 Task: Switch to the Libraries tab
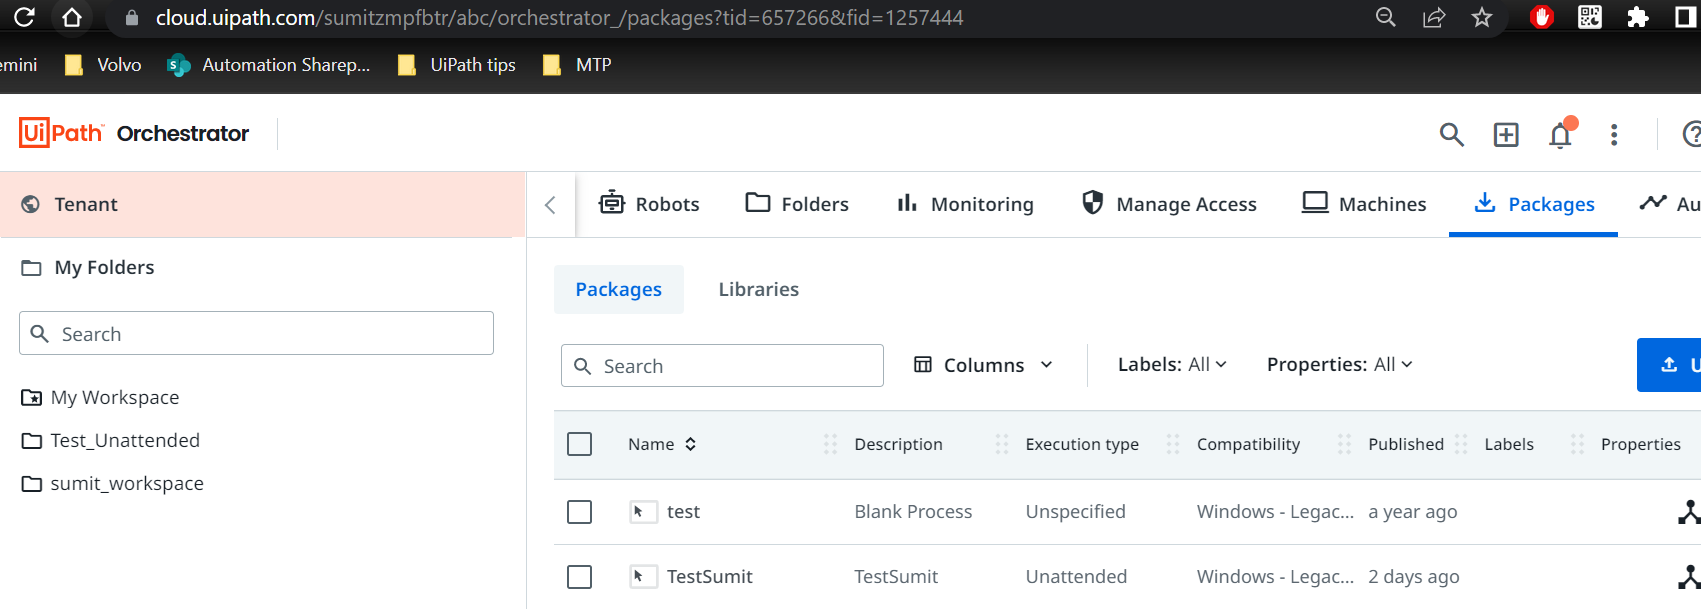point(758,290)
